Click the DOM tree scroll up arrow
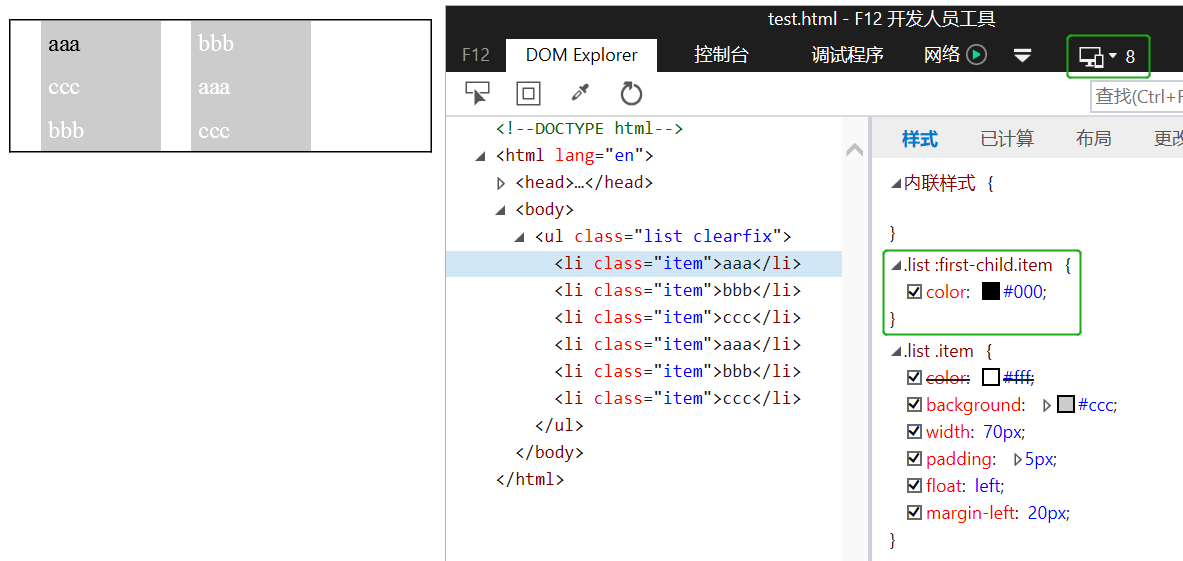This screenshot has height=561, width=1183. [x=854, y=151]
